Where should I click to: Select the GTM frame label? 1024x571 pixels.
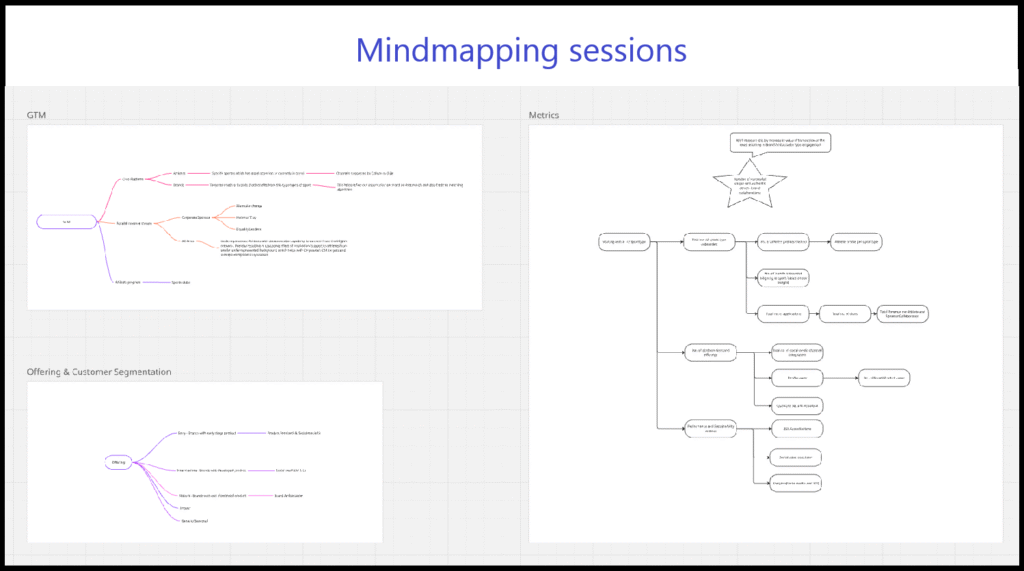37,116
